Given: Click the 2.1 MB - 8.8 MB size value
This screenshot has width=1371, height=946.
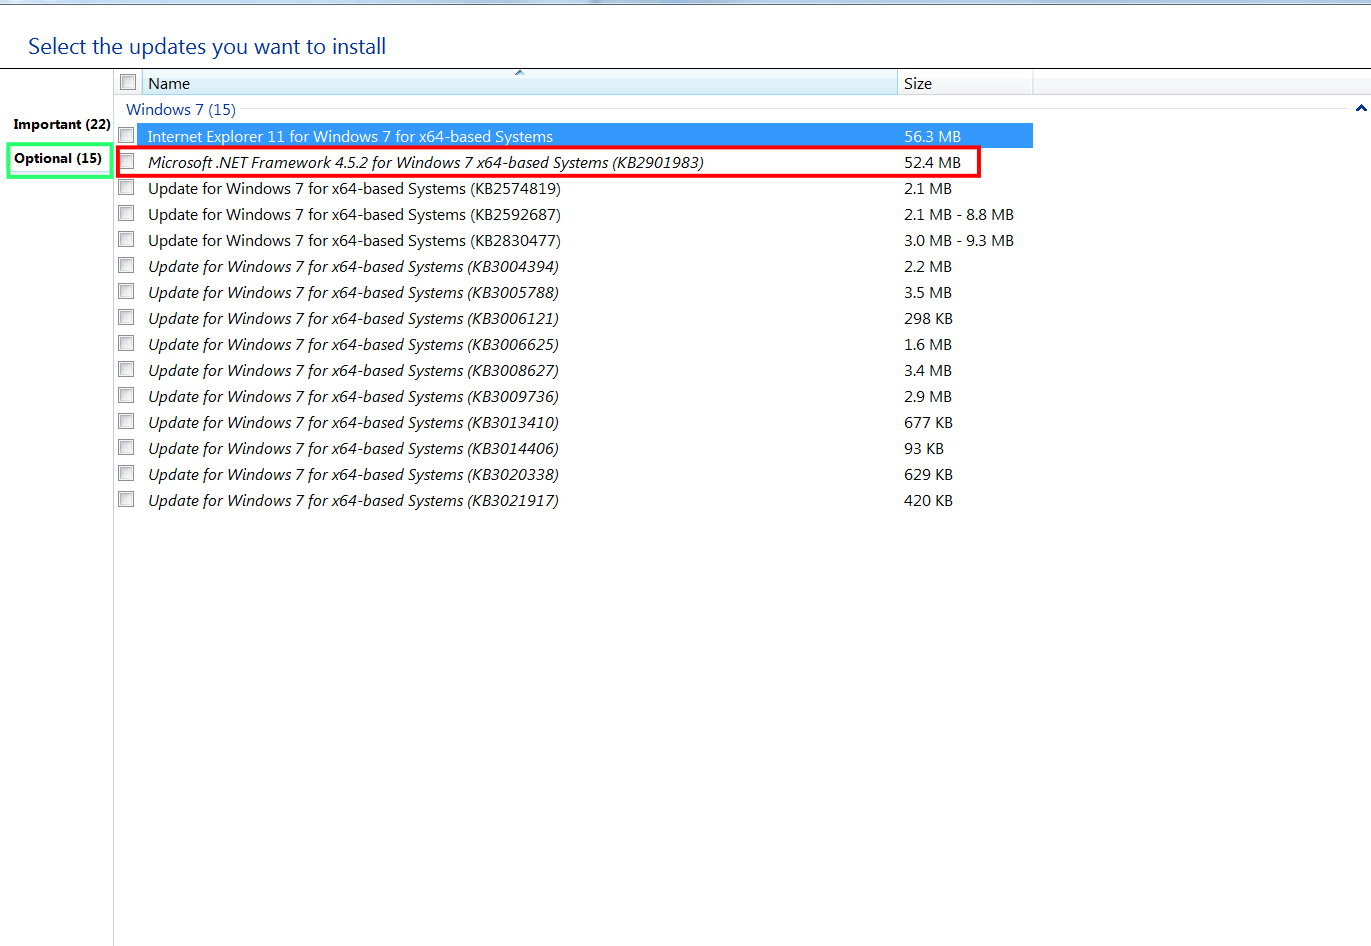Looking at the screenshot, I should click(x=959, y=214).
